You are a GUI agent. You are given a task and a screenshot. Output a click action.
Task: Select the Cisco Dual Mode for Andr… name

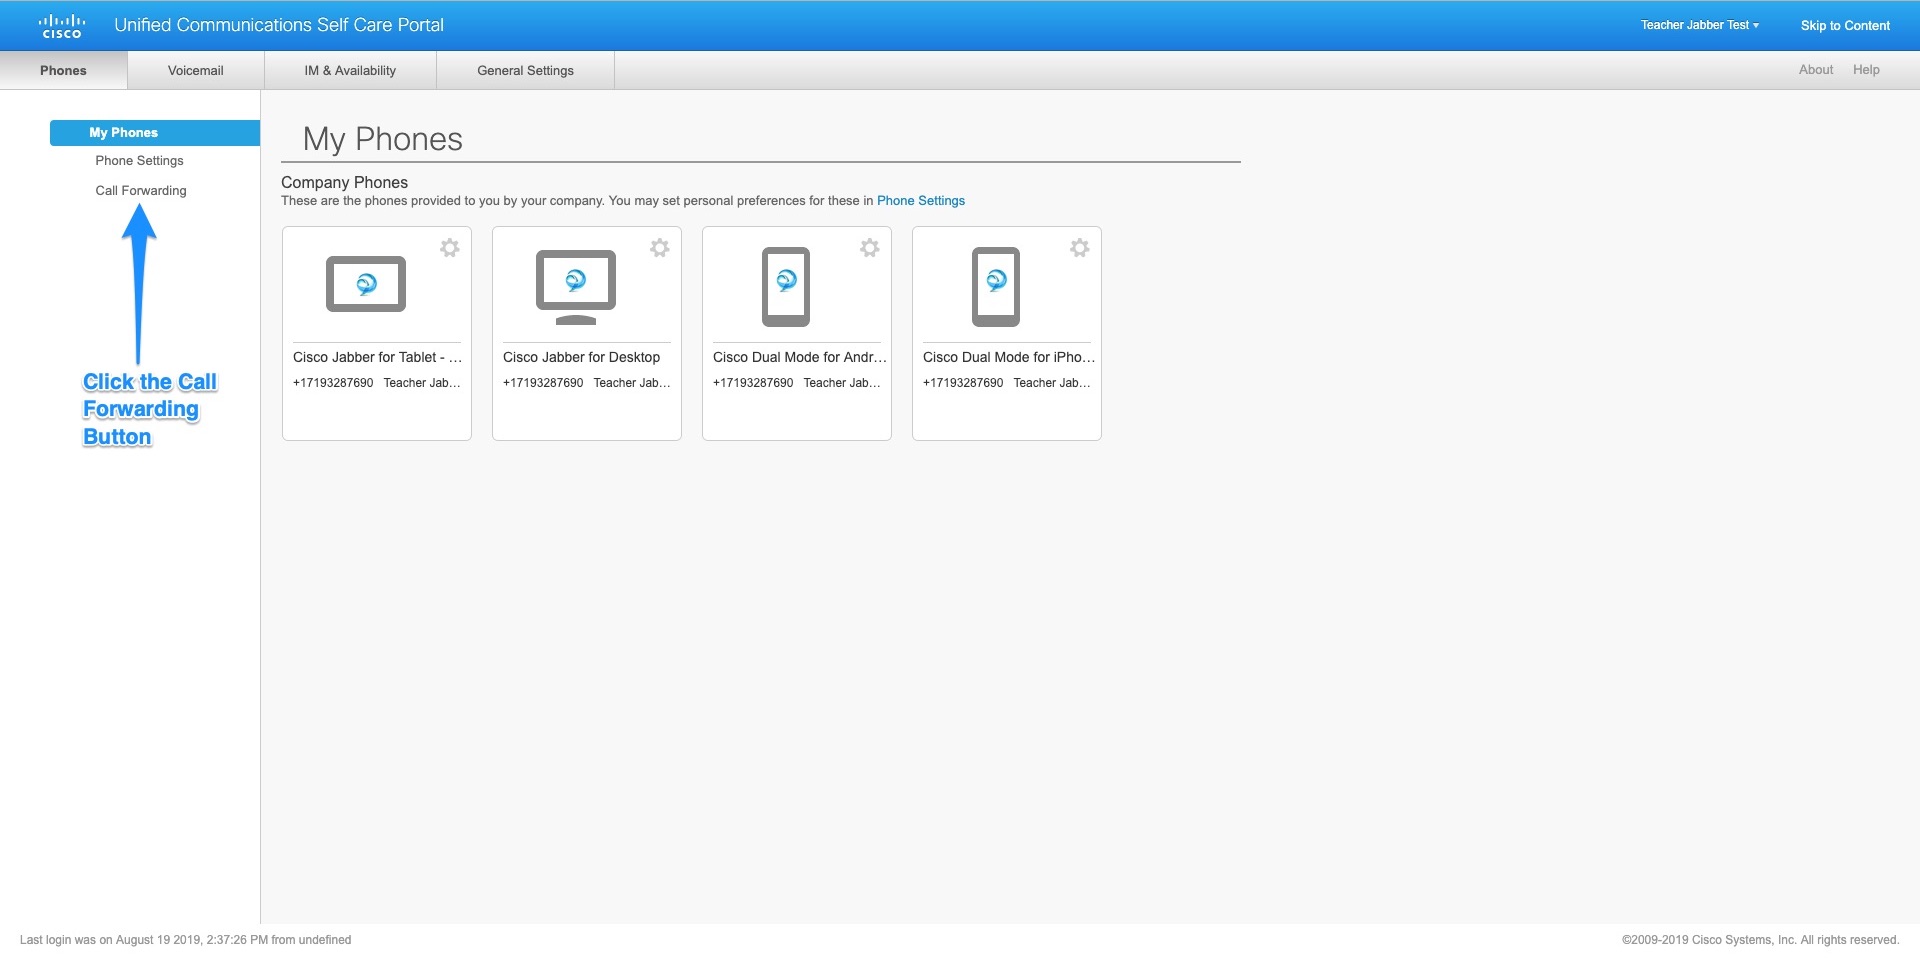[x=800, y=357]
